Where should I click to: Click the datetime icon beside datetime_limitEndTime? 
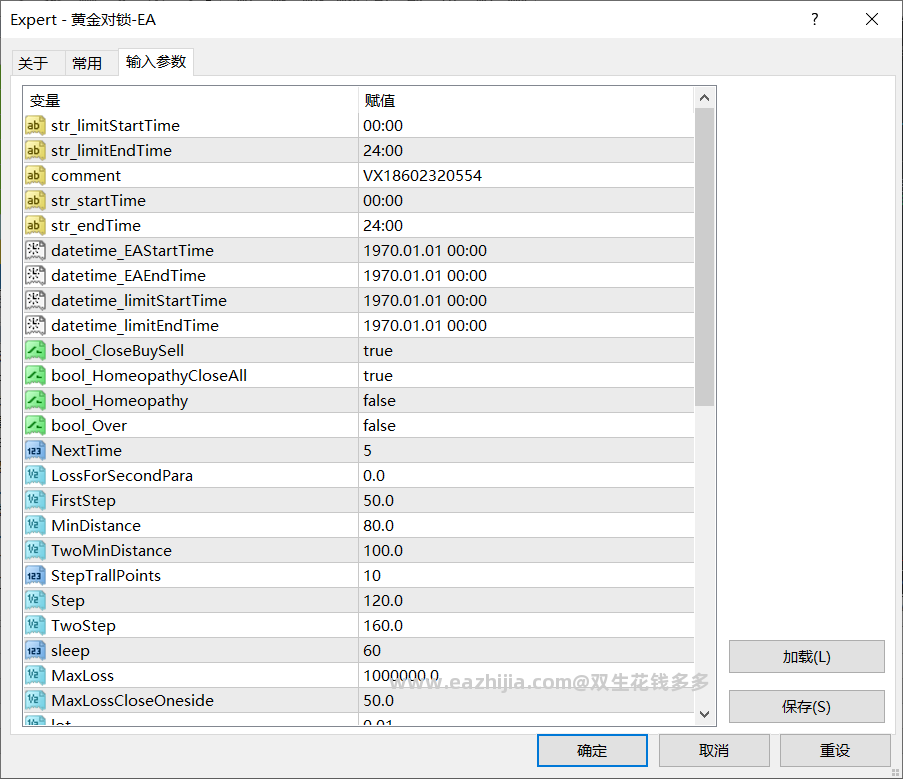pos(35,325)
